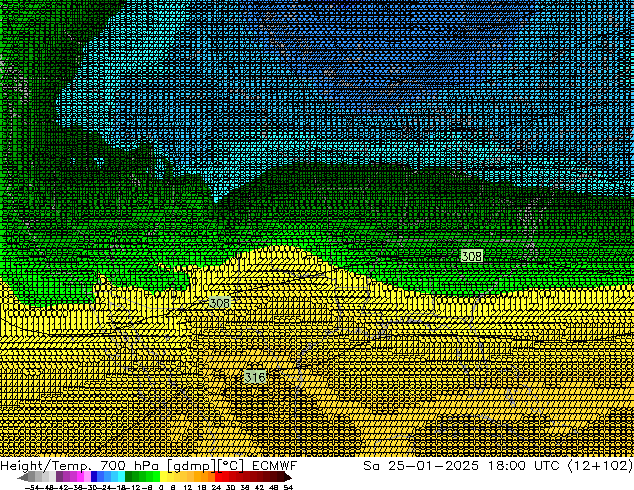Click the 'Height/Temp. 700 hPa' title text
Viewport: 634px width, 490px height.
pyautogui.click(x=80, y=465)
